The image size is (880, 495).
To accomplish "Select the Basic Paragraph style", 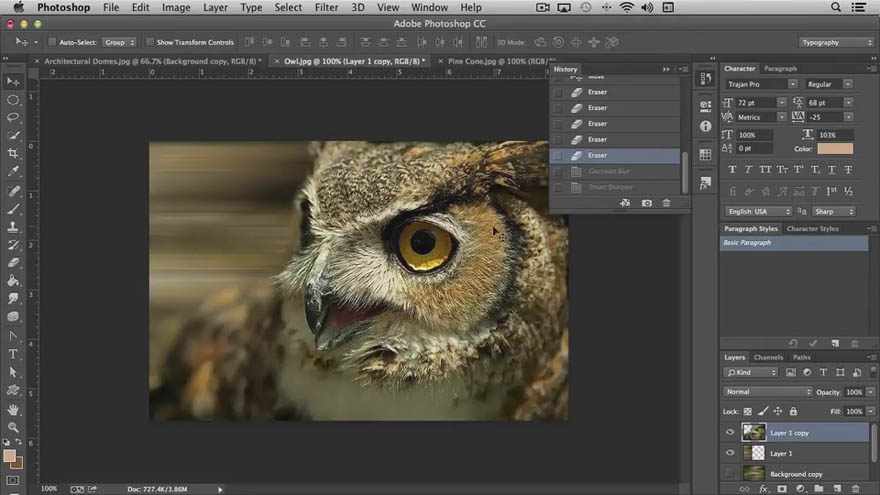I will click(x=794, y=243).
